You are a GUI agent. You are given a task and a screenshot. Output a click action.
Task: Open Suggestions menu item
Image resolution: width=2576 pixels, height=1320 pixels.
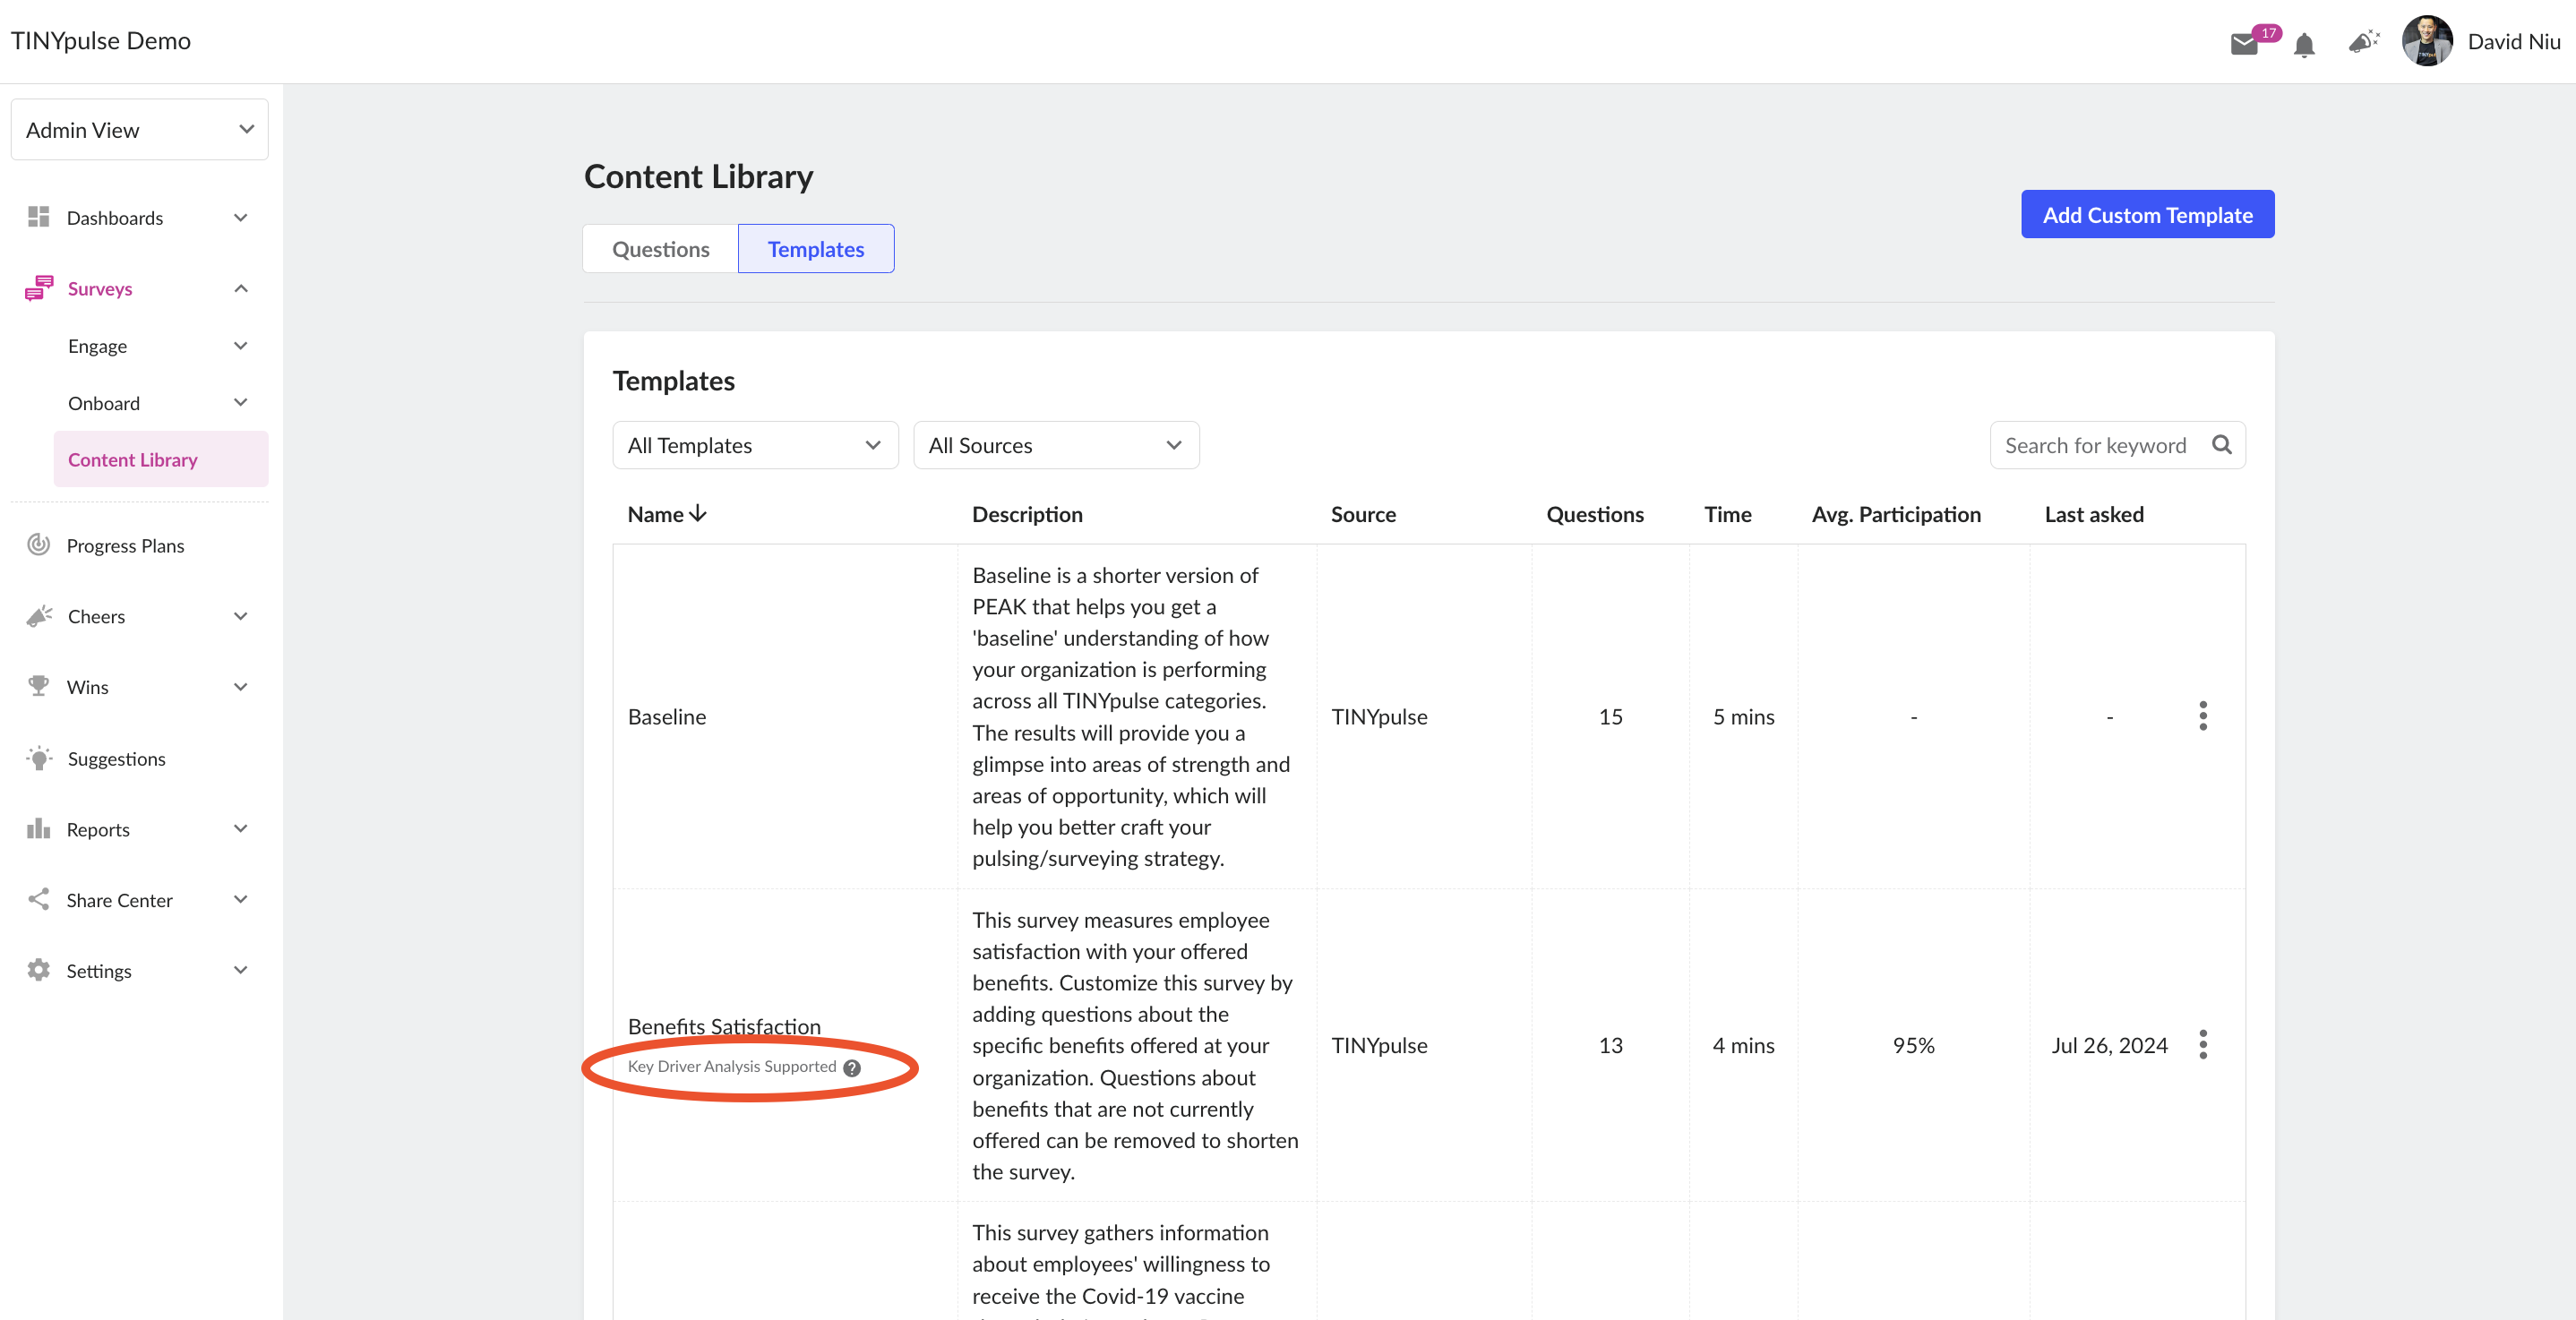tap(117, 758)
